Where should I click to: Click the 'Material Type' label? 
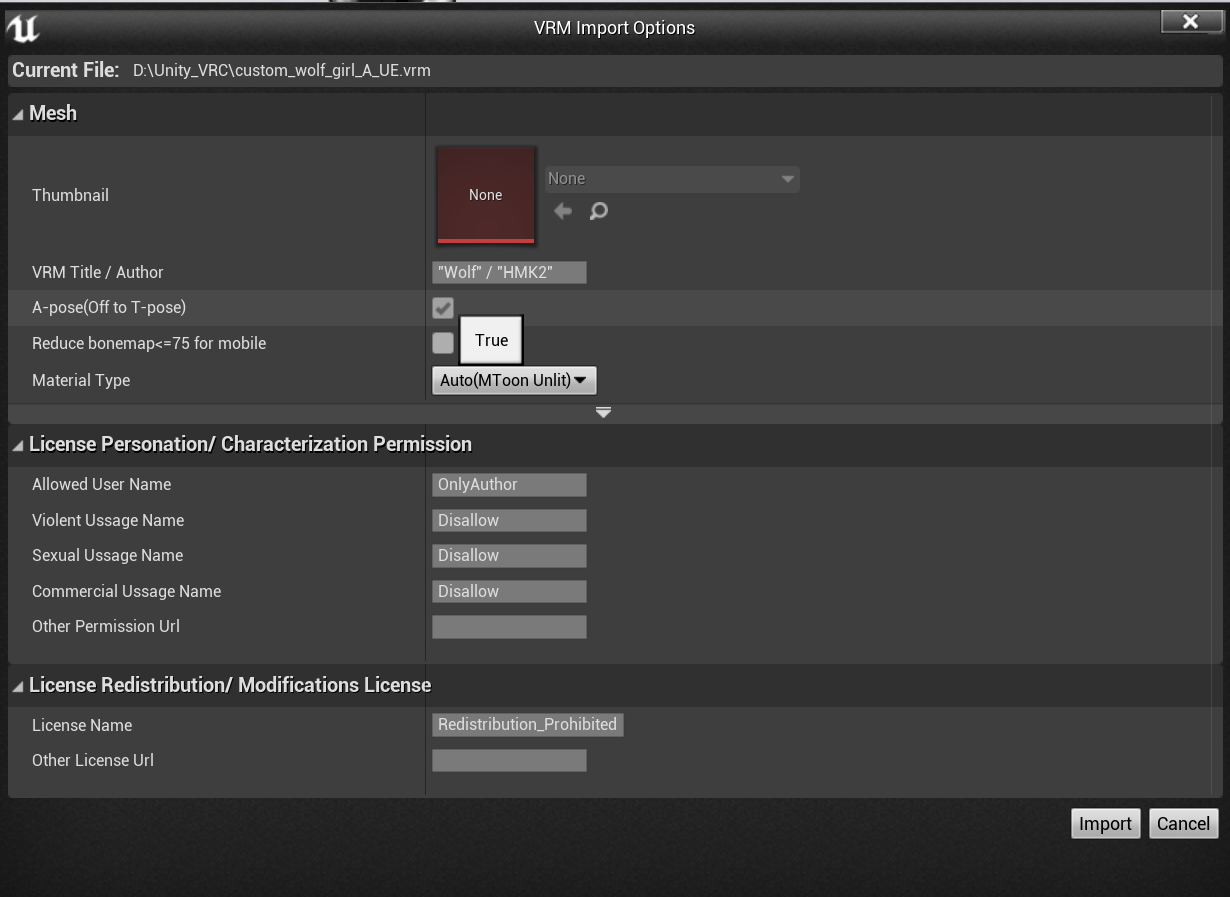pos(81,380)
